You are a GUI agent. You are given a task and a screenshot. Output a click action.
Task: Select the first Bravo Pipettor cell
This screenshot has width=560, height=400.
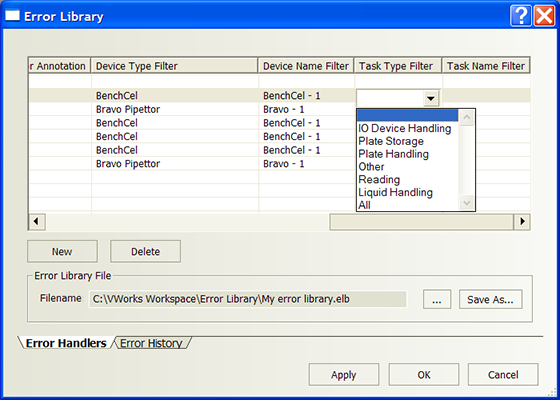pos(175,109)
